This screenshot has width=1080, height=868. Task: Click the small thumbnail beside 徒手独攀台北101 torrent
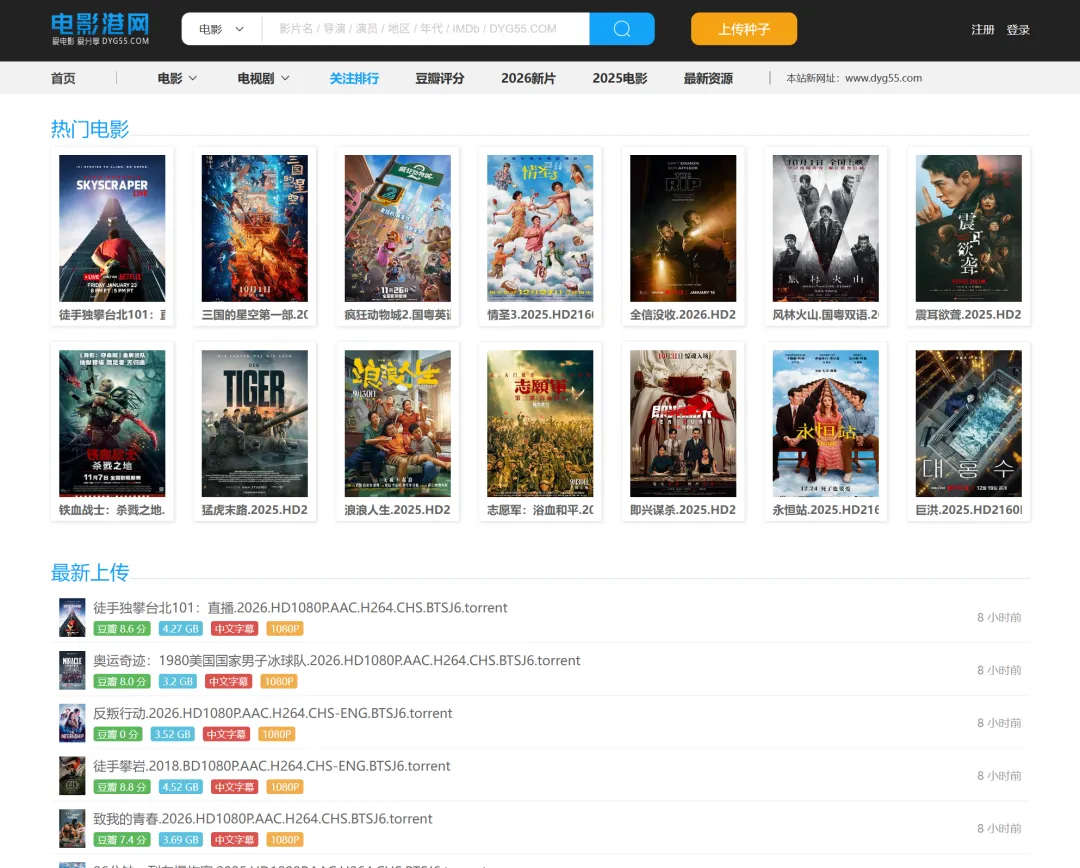tap(72, 617)
